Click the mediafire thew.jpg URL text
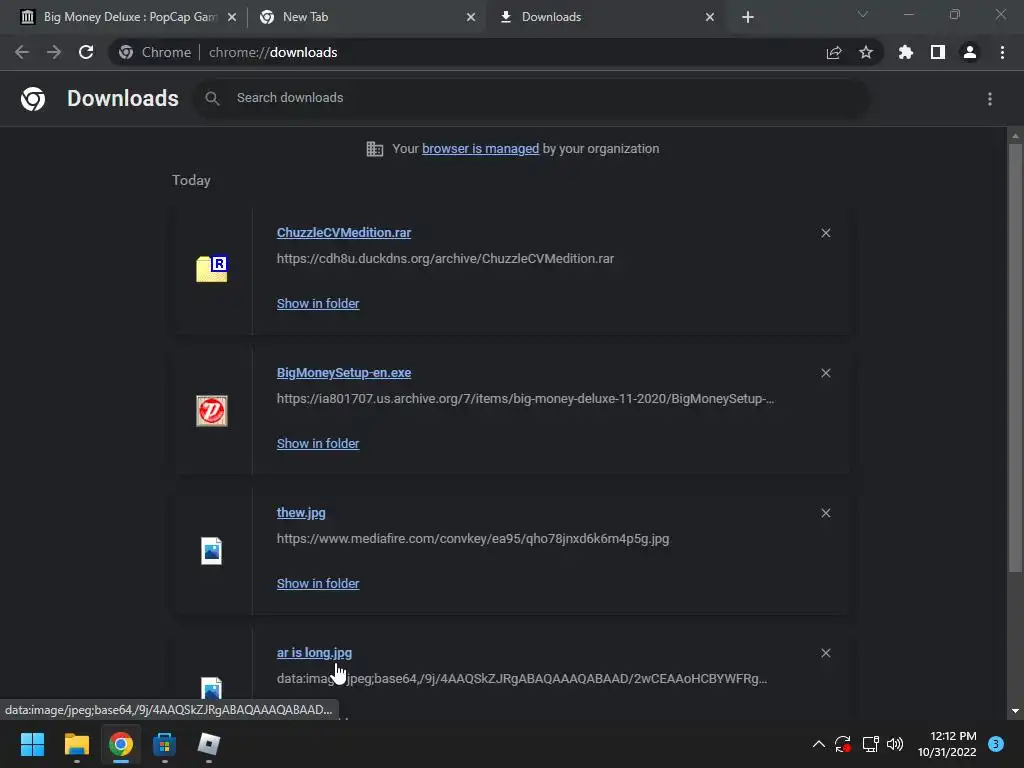Viewport: 1024px width, 768px height. 473,539
